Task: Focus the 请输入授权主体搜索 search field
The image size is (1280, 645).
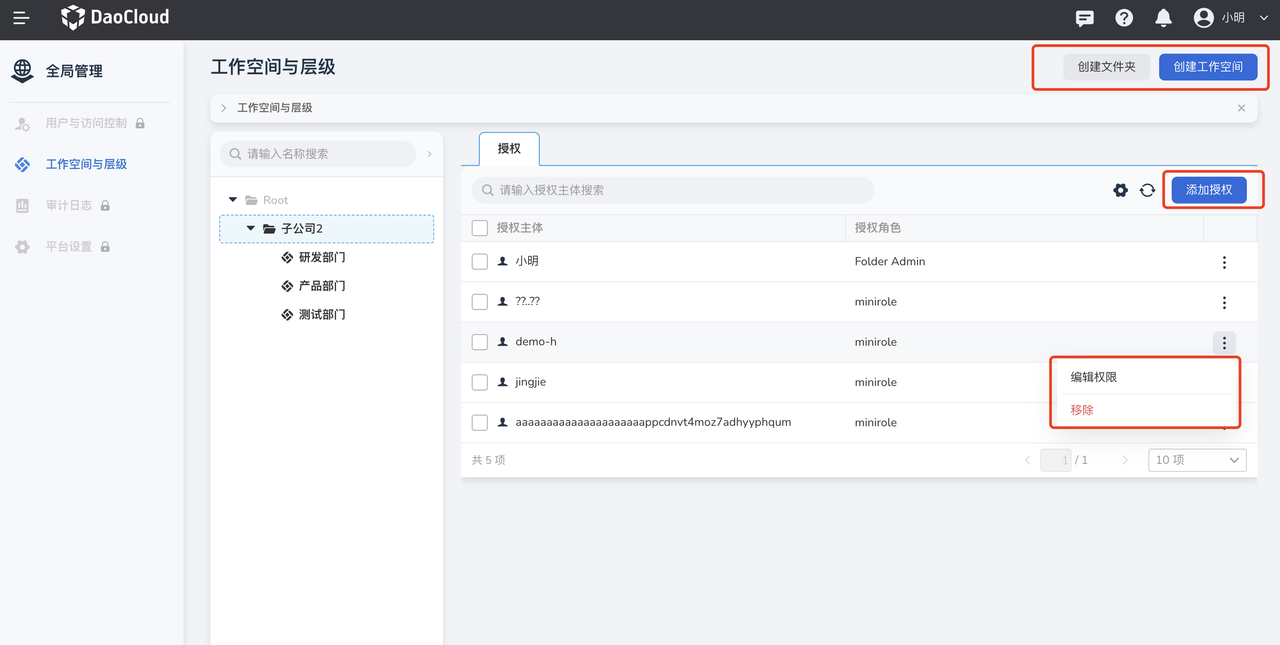Action: 680,190
